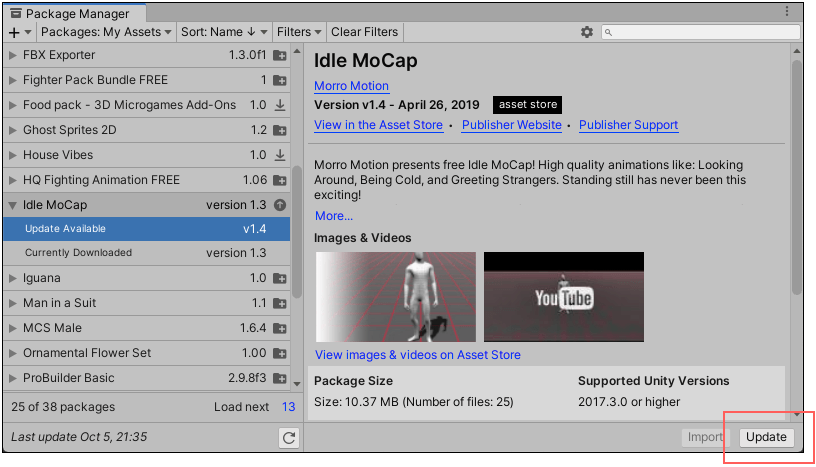Screen dimensions: 816x467
Task: Open the View in the Asset Store link
Action: [x=378, y=125]
